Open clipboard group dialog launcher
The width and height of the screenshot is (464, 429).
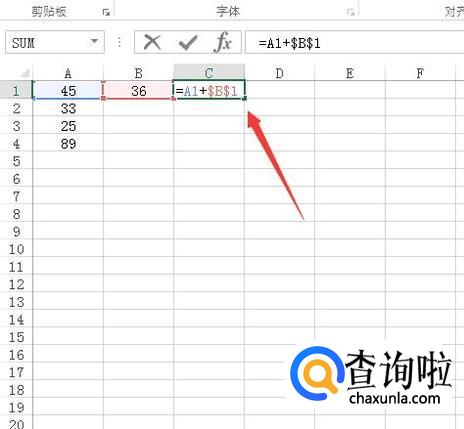(106, 13)
